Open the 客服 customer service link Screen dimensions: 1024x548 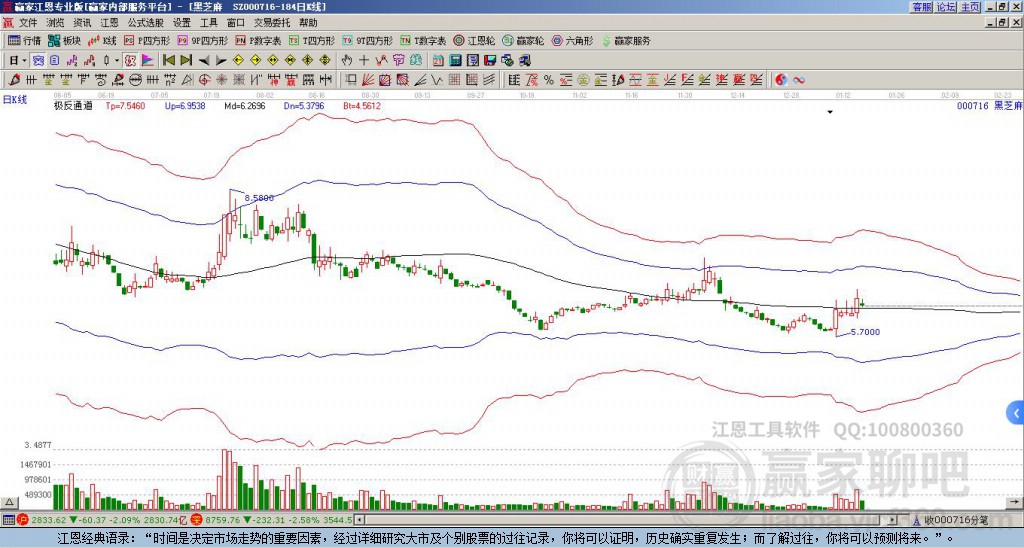[921, 7]
